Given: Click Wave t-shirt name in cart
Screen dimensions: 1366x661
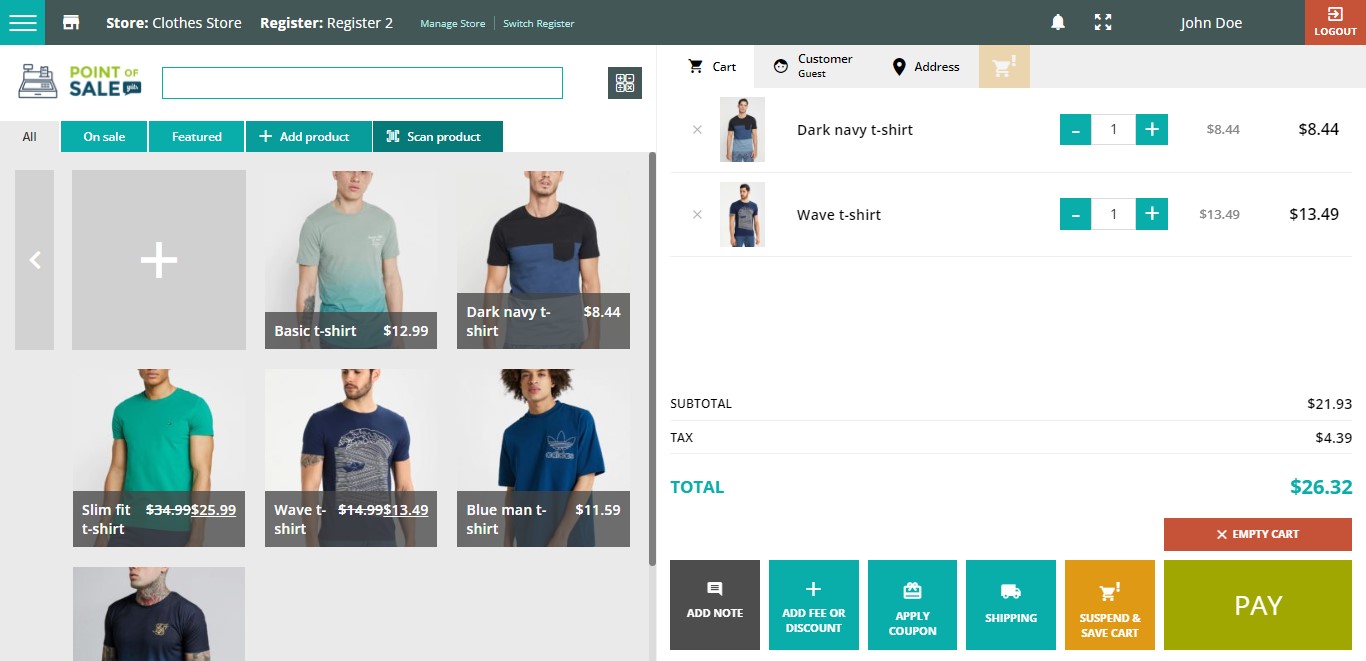Looking at the screenshot, I should coord(839,215).
